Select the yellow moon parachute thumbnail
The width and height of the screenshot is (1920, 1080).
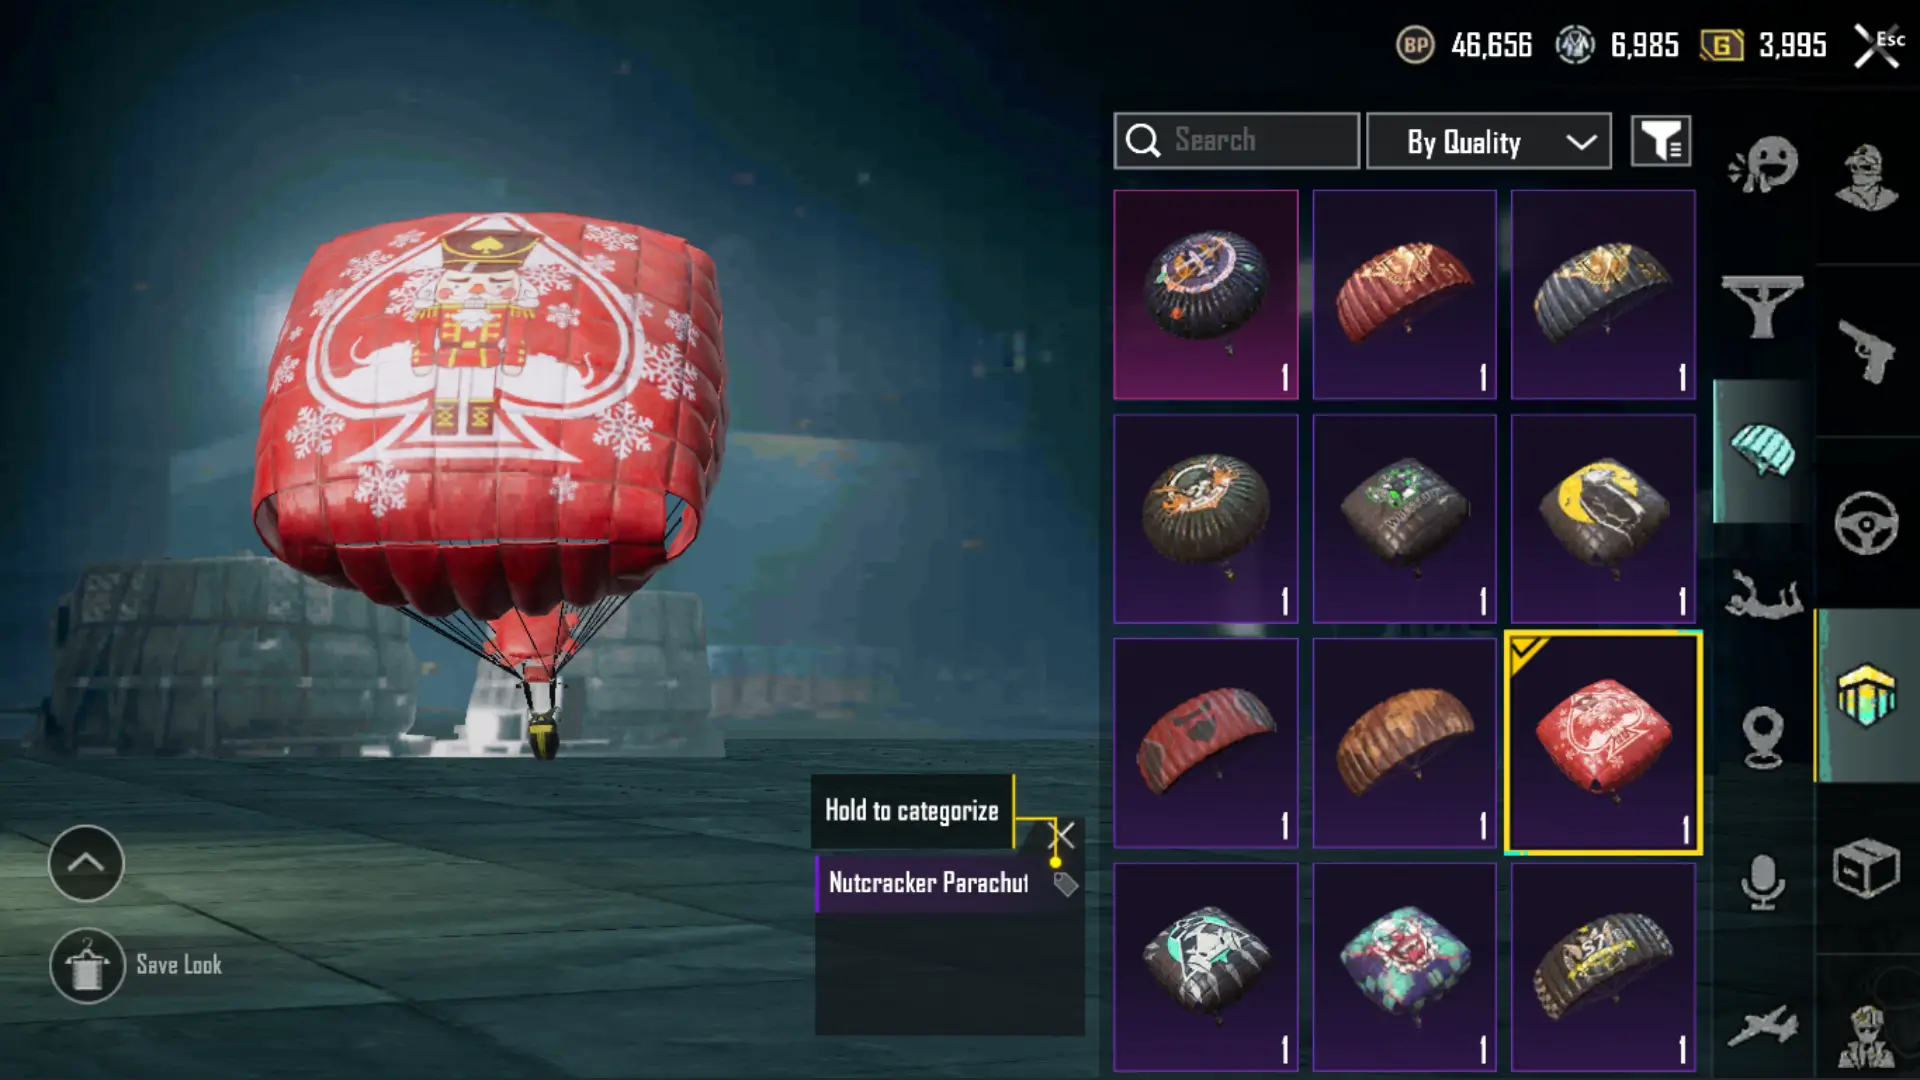click(x=1603, y=519)
